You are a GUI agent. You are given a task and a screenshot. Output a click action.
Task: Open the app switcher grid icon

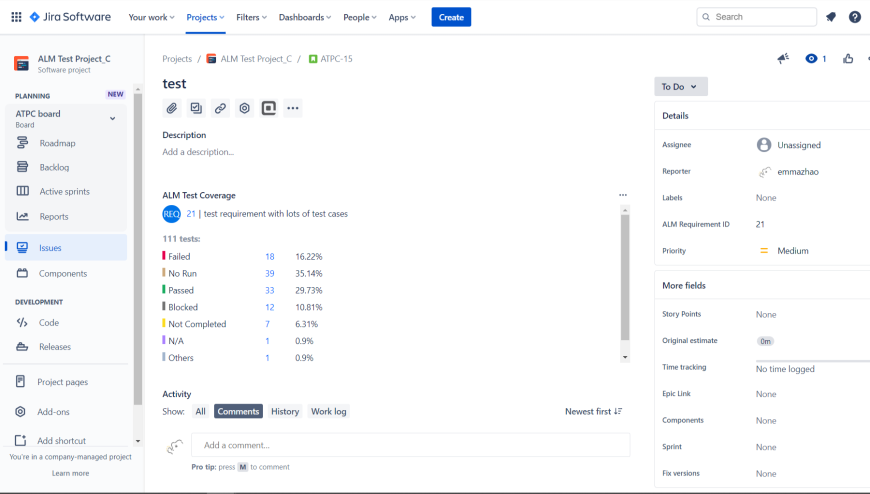17,17
